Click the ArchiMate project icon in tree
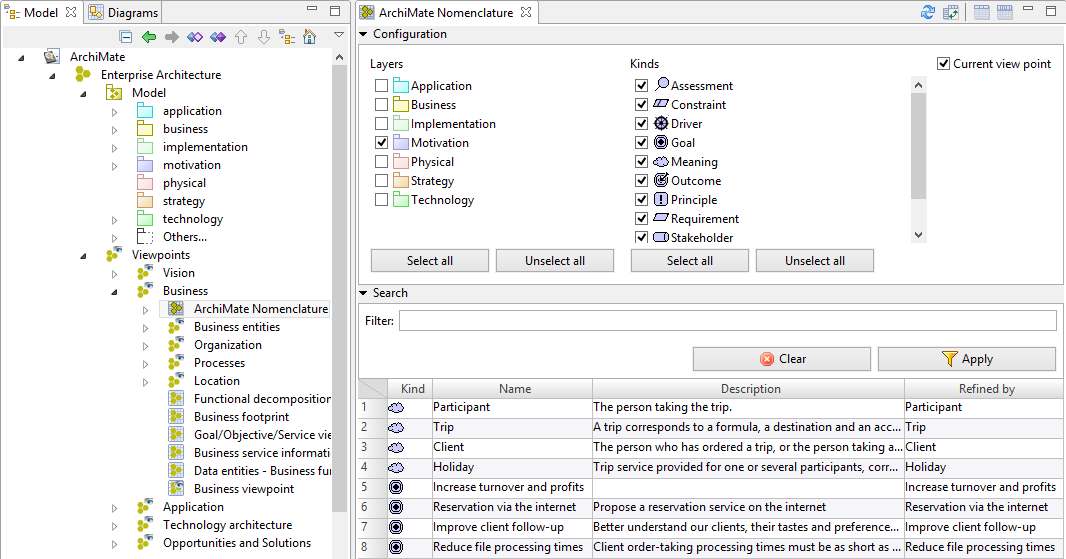Image resolution: width=1066 pixels, height=559 pixels. 52,56
